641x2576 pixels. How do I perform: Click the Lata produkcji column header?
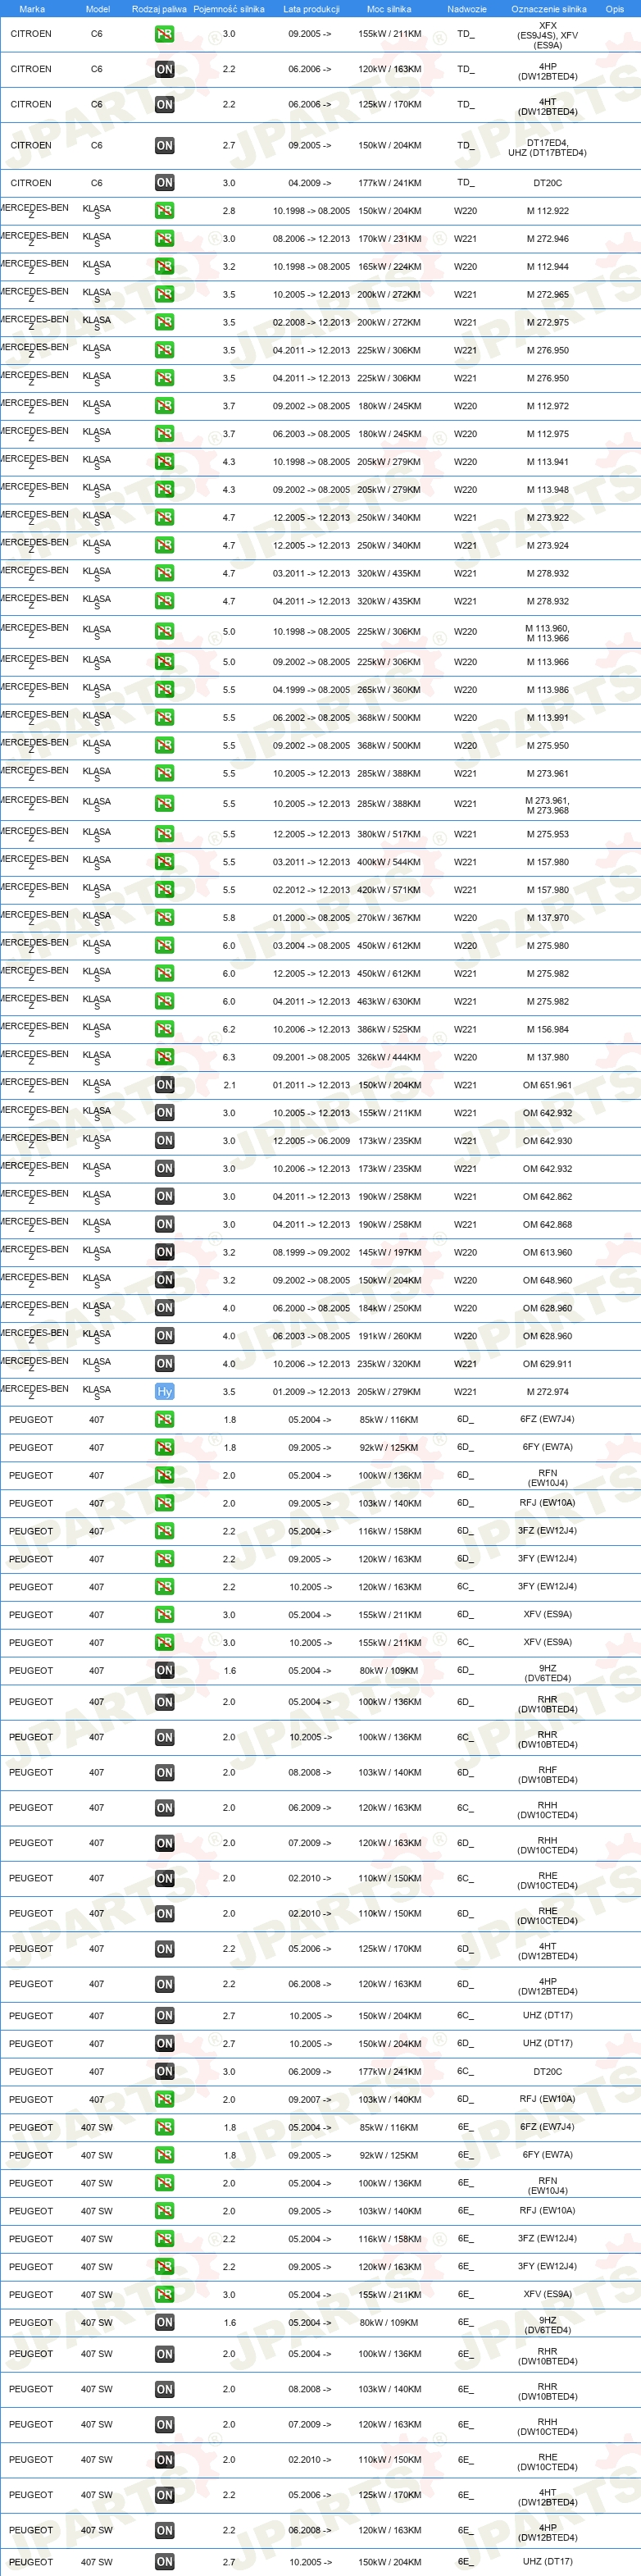(x=311, y=9)
